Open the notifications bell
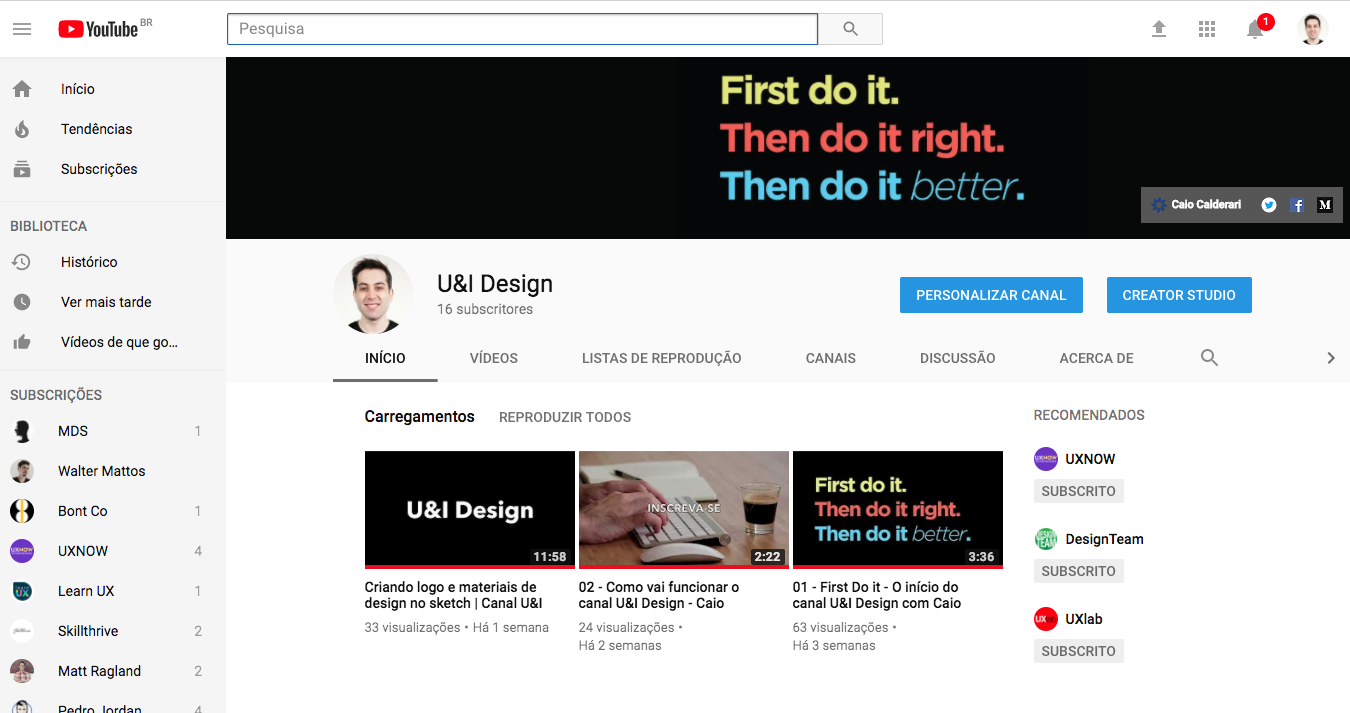 [x=1256, y=29]
